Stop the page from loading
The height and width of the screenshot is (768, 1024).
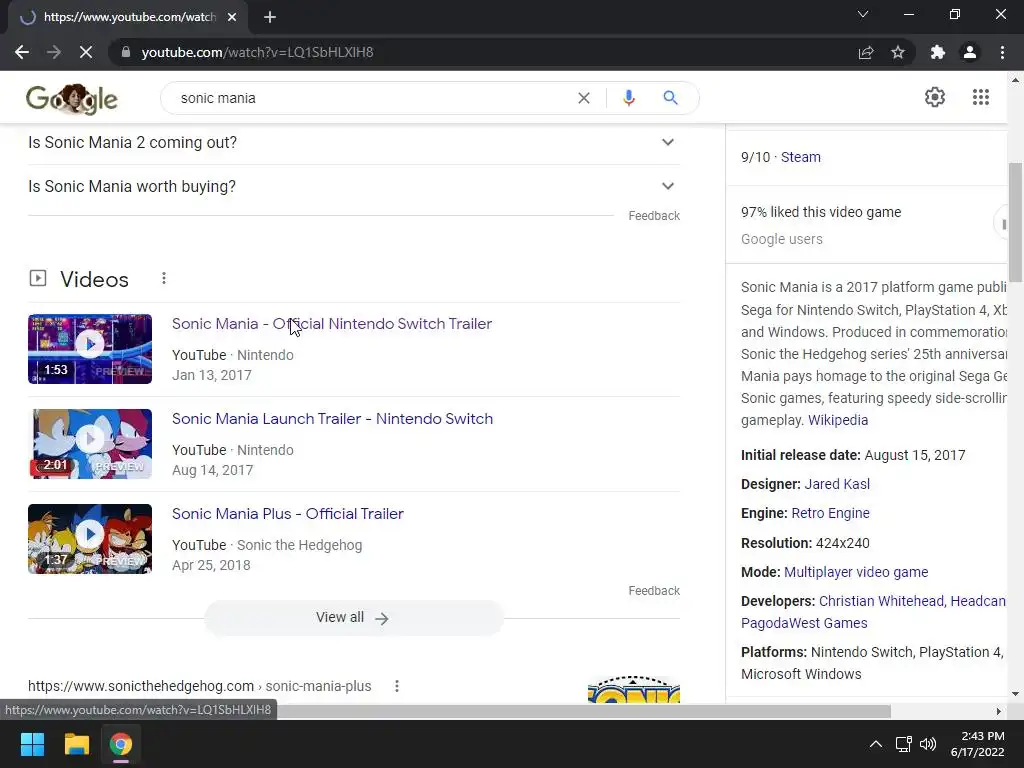pyautogui.click(x=86, y=52)
